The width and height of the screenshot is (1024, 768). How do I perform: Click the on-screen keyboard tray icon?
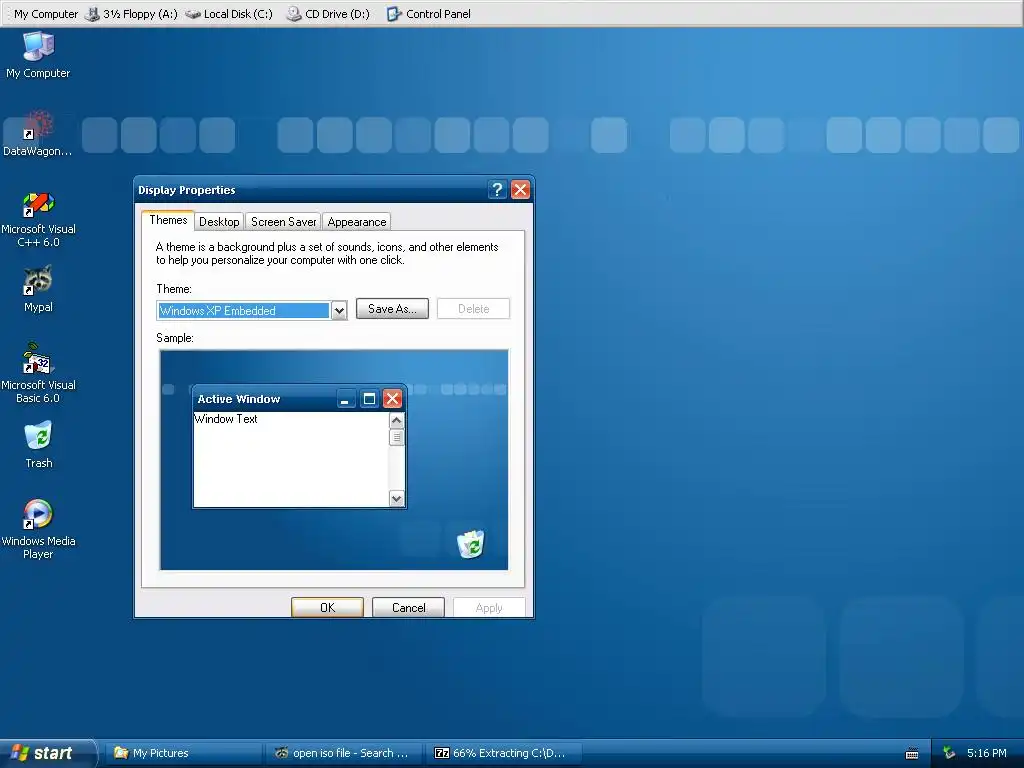[912, 754]
